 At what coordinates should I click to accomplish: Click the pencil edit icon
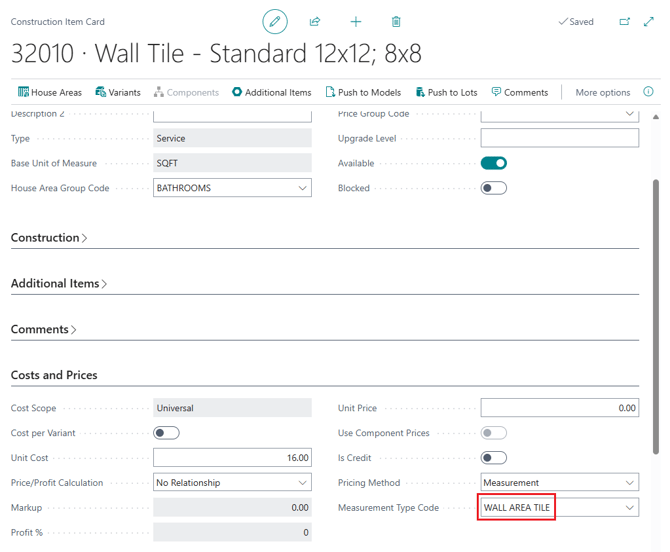[275, 21]
